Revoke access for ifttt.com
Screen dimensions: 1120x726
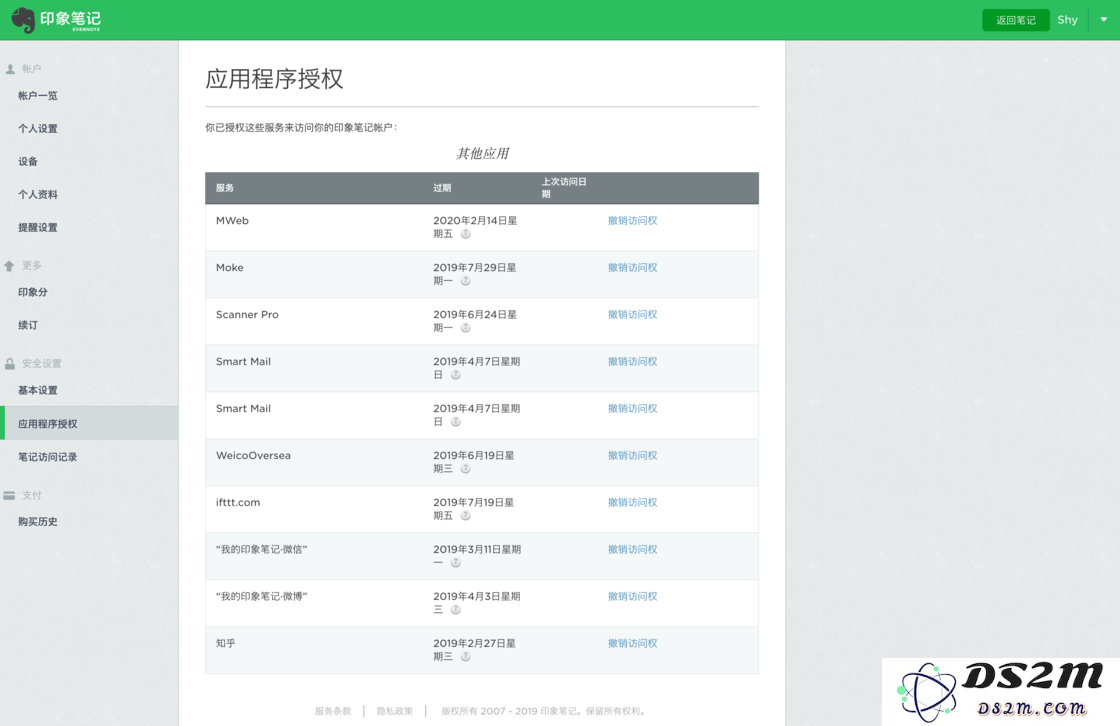[x=632, y=502]
